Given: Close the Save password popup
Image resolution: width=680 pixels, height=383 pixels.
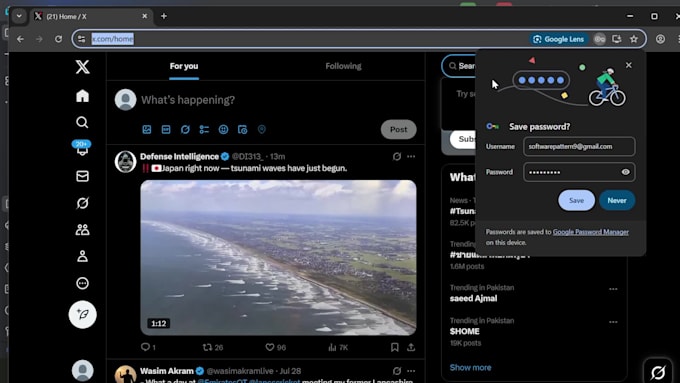Looking at the screenshot, I should [629, 65].
